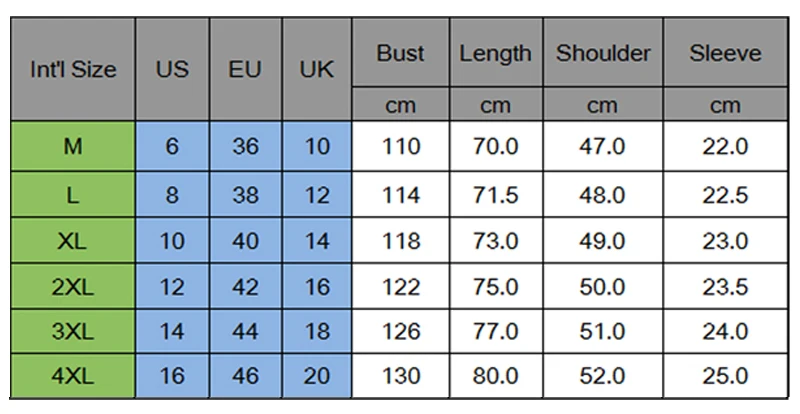Select the green M size cell
The height and width of the screenshot is (414, 800).
(x=73, y=147)
